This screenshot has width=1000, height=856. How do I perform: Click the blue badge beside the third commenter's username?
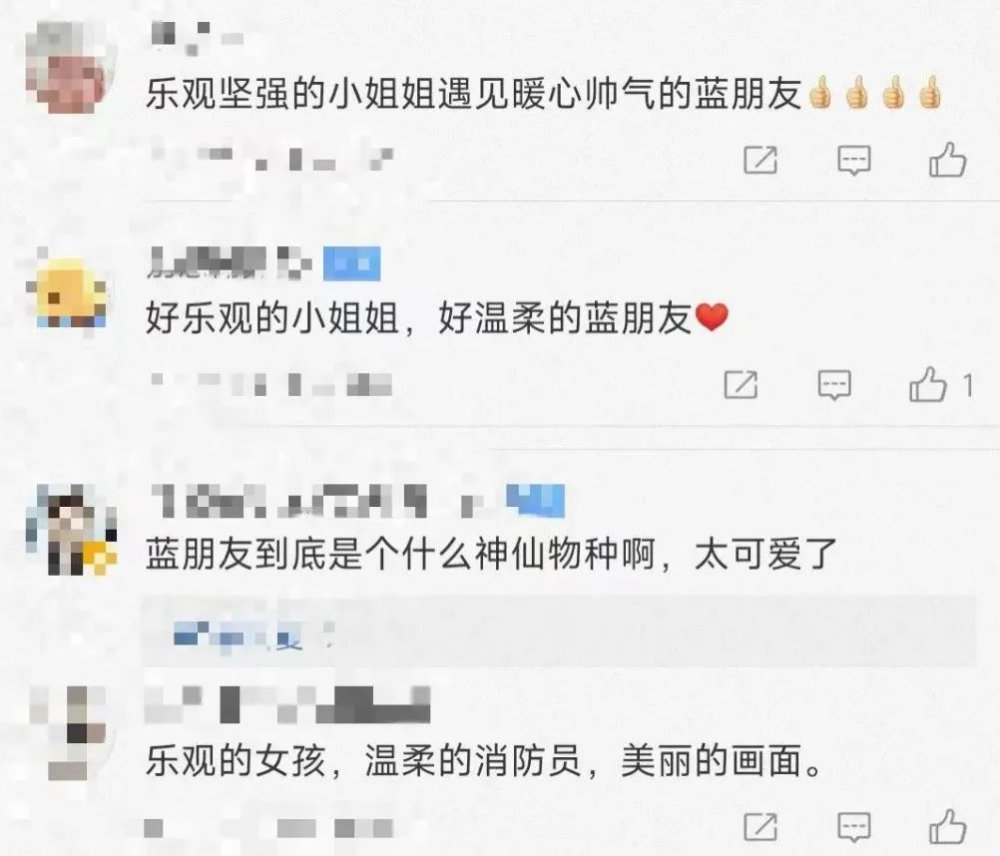coord(536,499)
